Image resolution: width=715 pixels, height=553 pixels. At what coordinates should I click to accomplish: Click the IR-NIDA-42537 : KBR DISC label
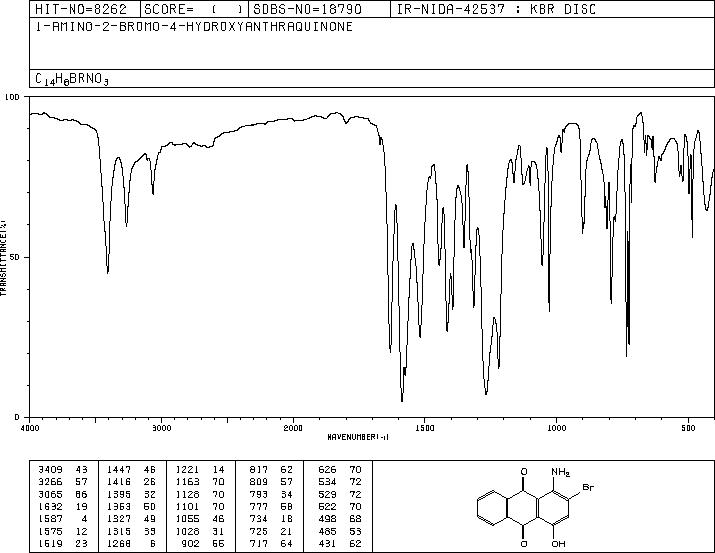pos(496,9)
